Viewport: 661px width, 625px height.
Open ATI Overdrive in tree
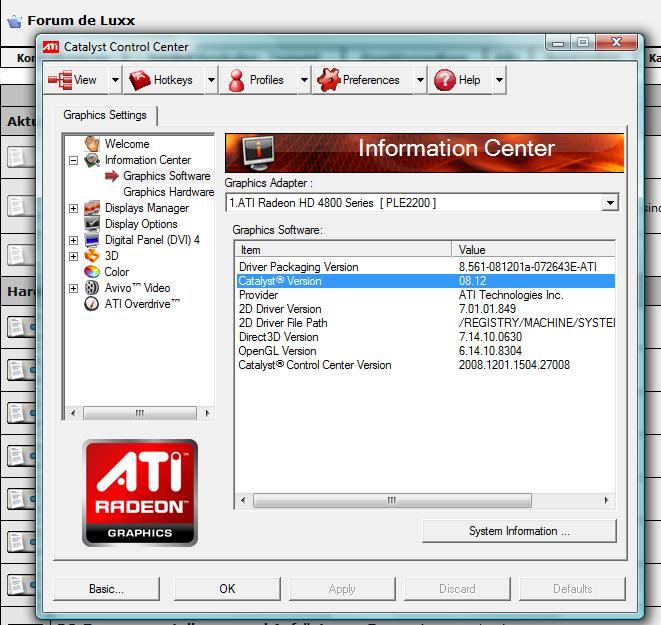click(142, 304)
